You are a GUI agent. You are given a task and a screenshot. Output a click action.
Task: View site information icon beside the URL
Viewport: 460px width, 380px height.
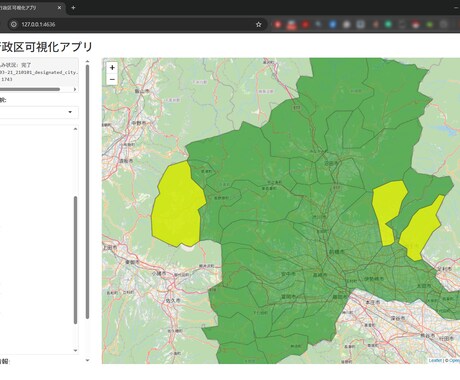click(14, 24)
